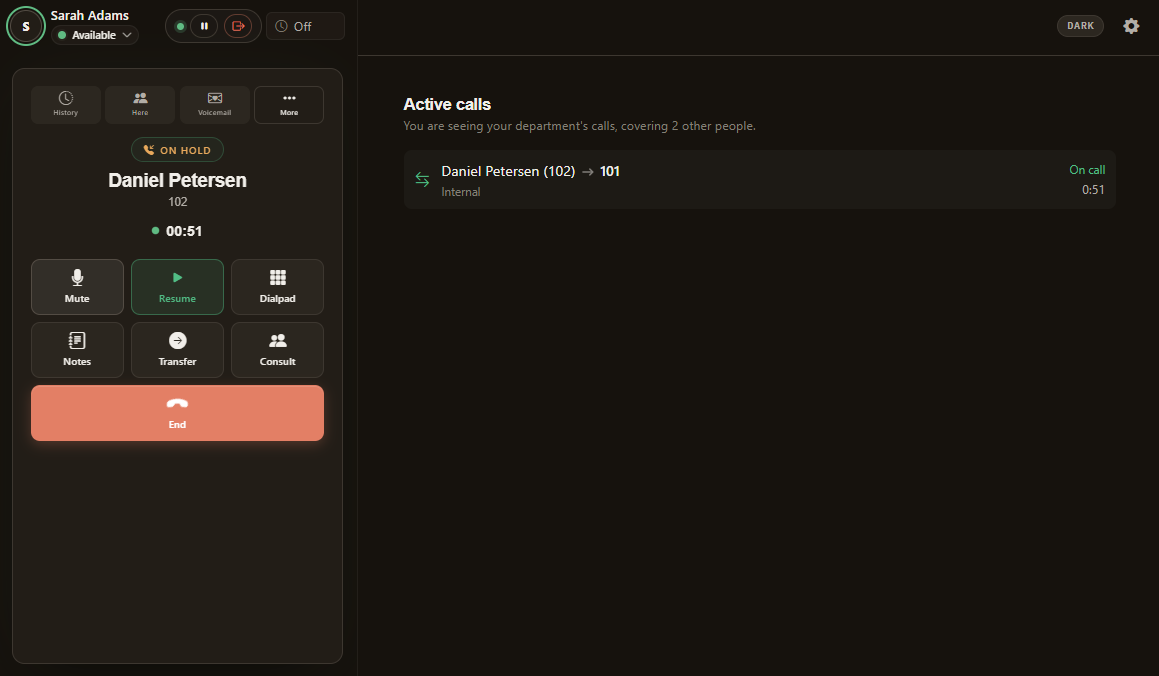Click the Sarah Adams avatar

[26, 26]
